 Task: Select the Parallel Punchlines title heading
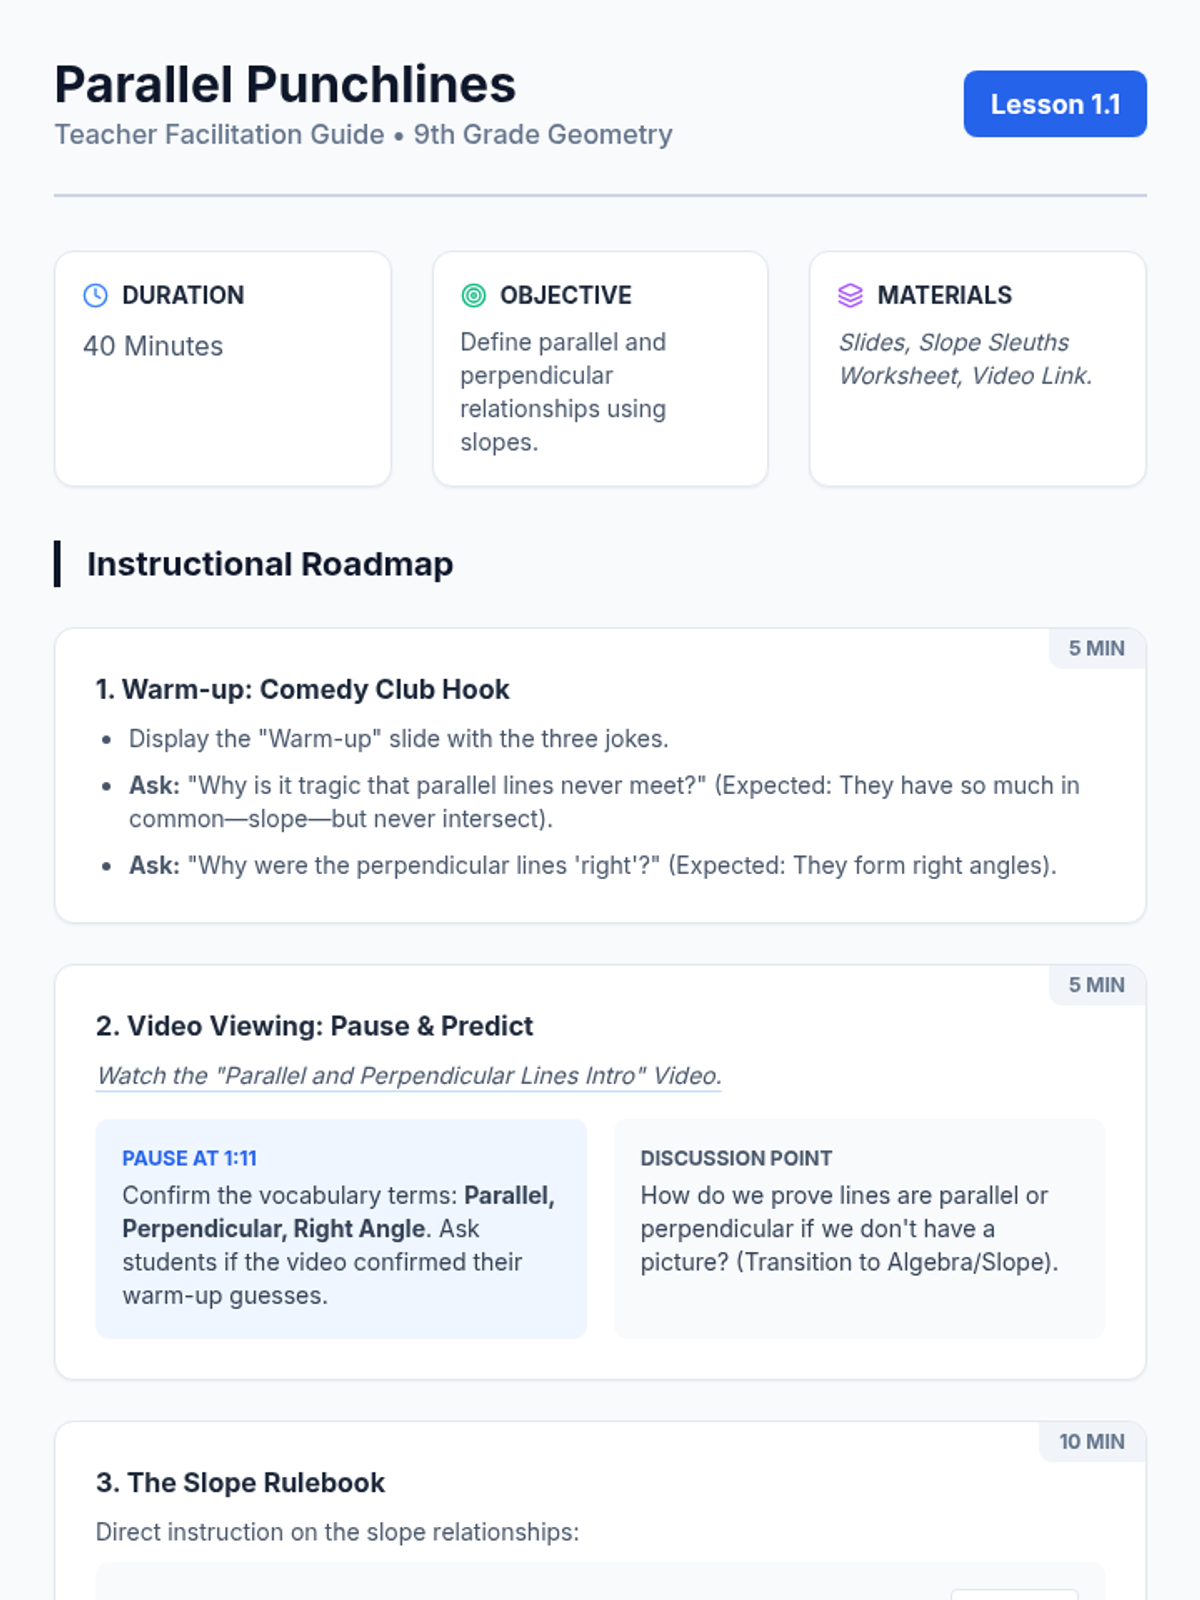coord(285,84)
